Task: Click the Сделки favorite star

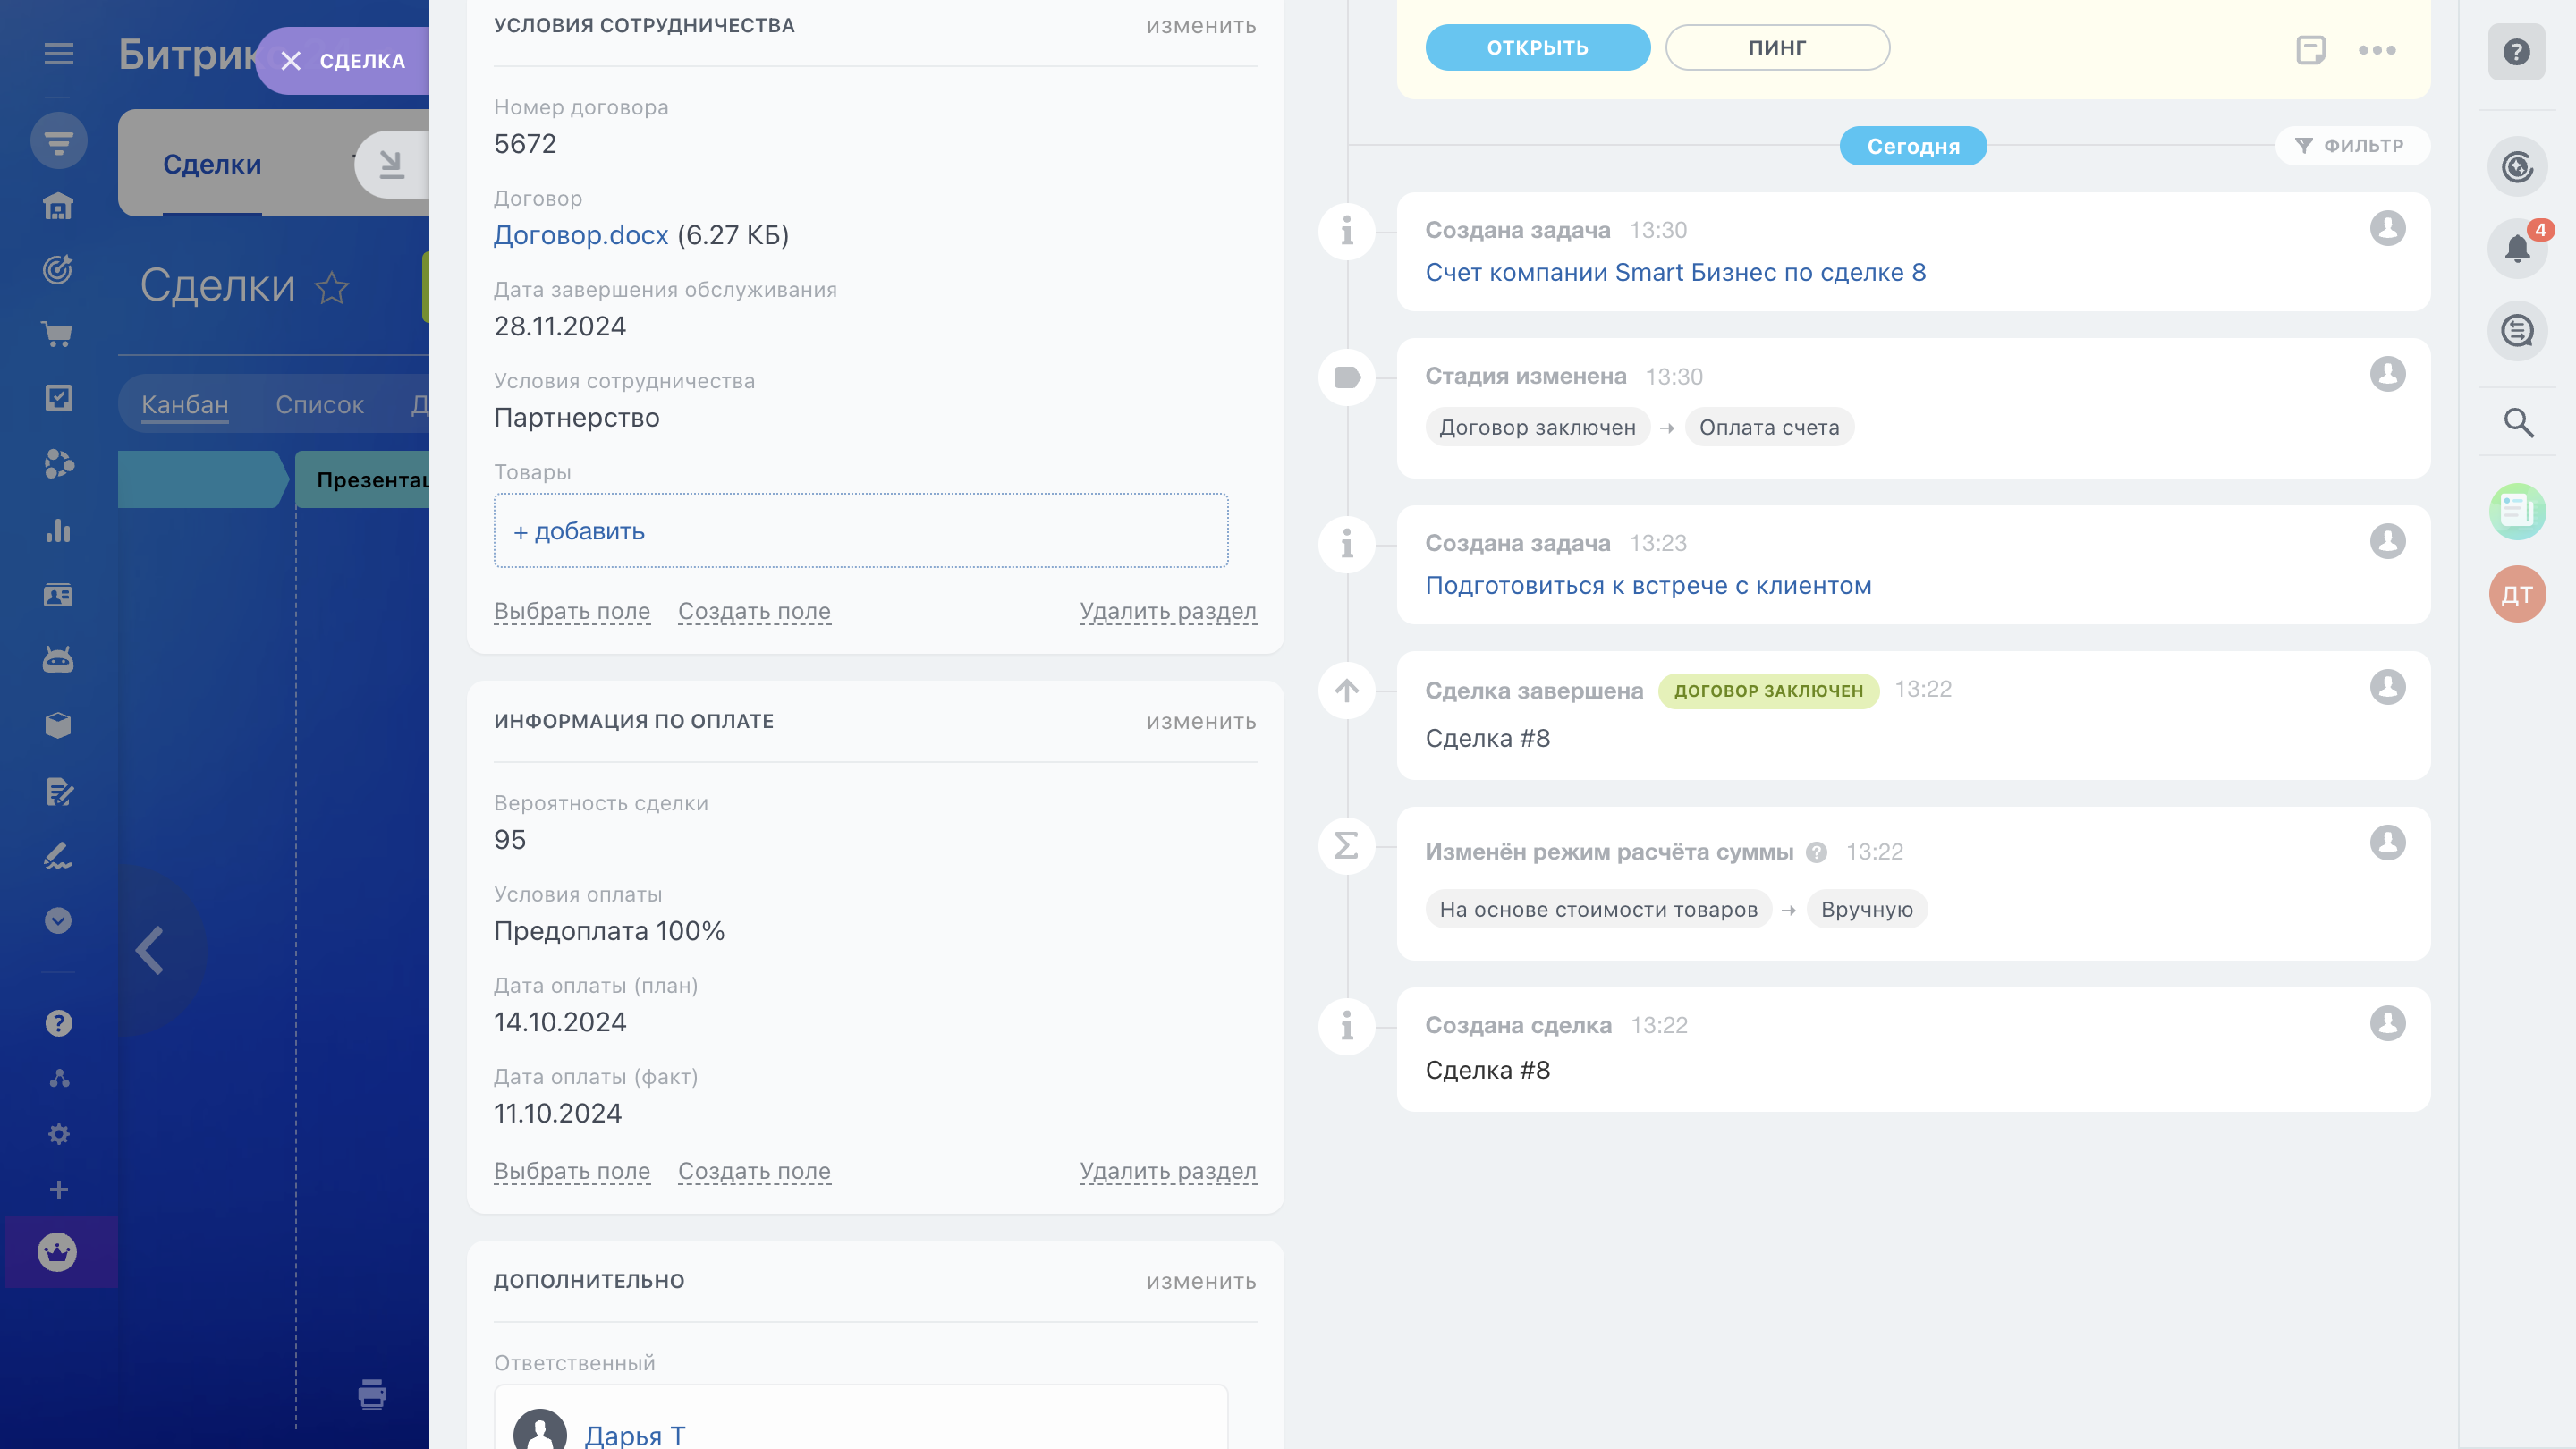Action: (x=332, y=288)
